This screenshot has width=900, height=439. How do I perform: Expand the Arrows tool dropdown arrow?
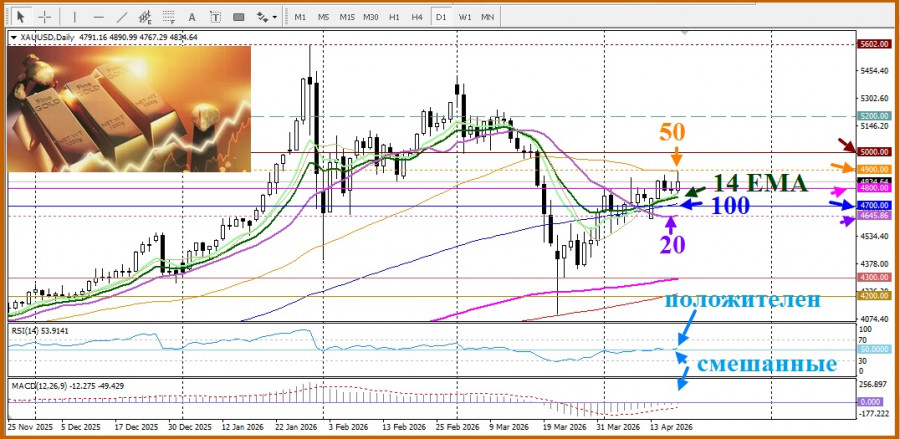[275, 17]
